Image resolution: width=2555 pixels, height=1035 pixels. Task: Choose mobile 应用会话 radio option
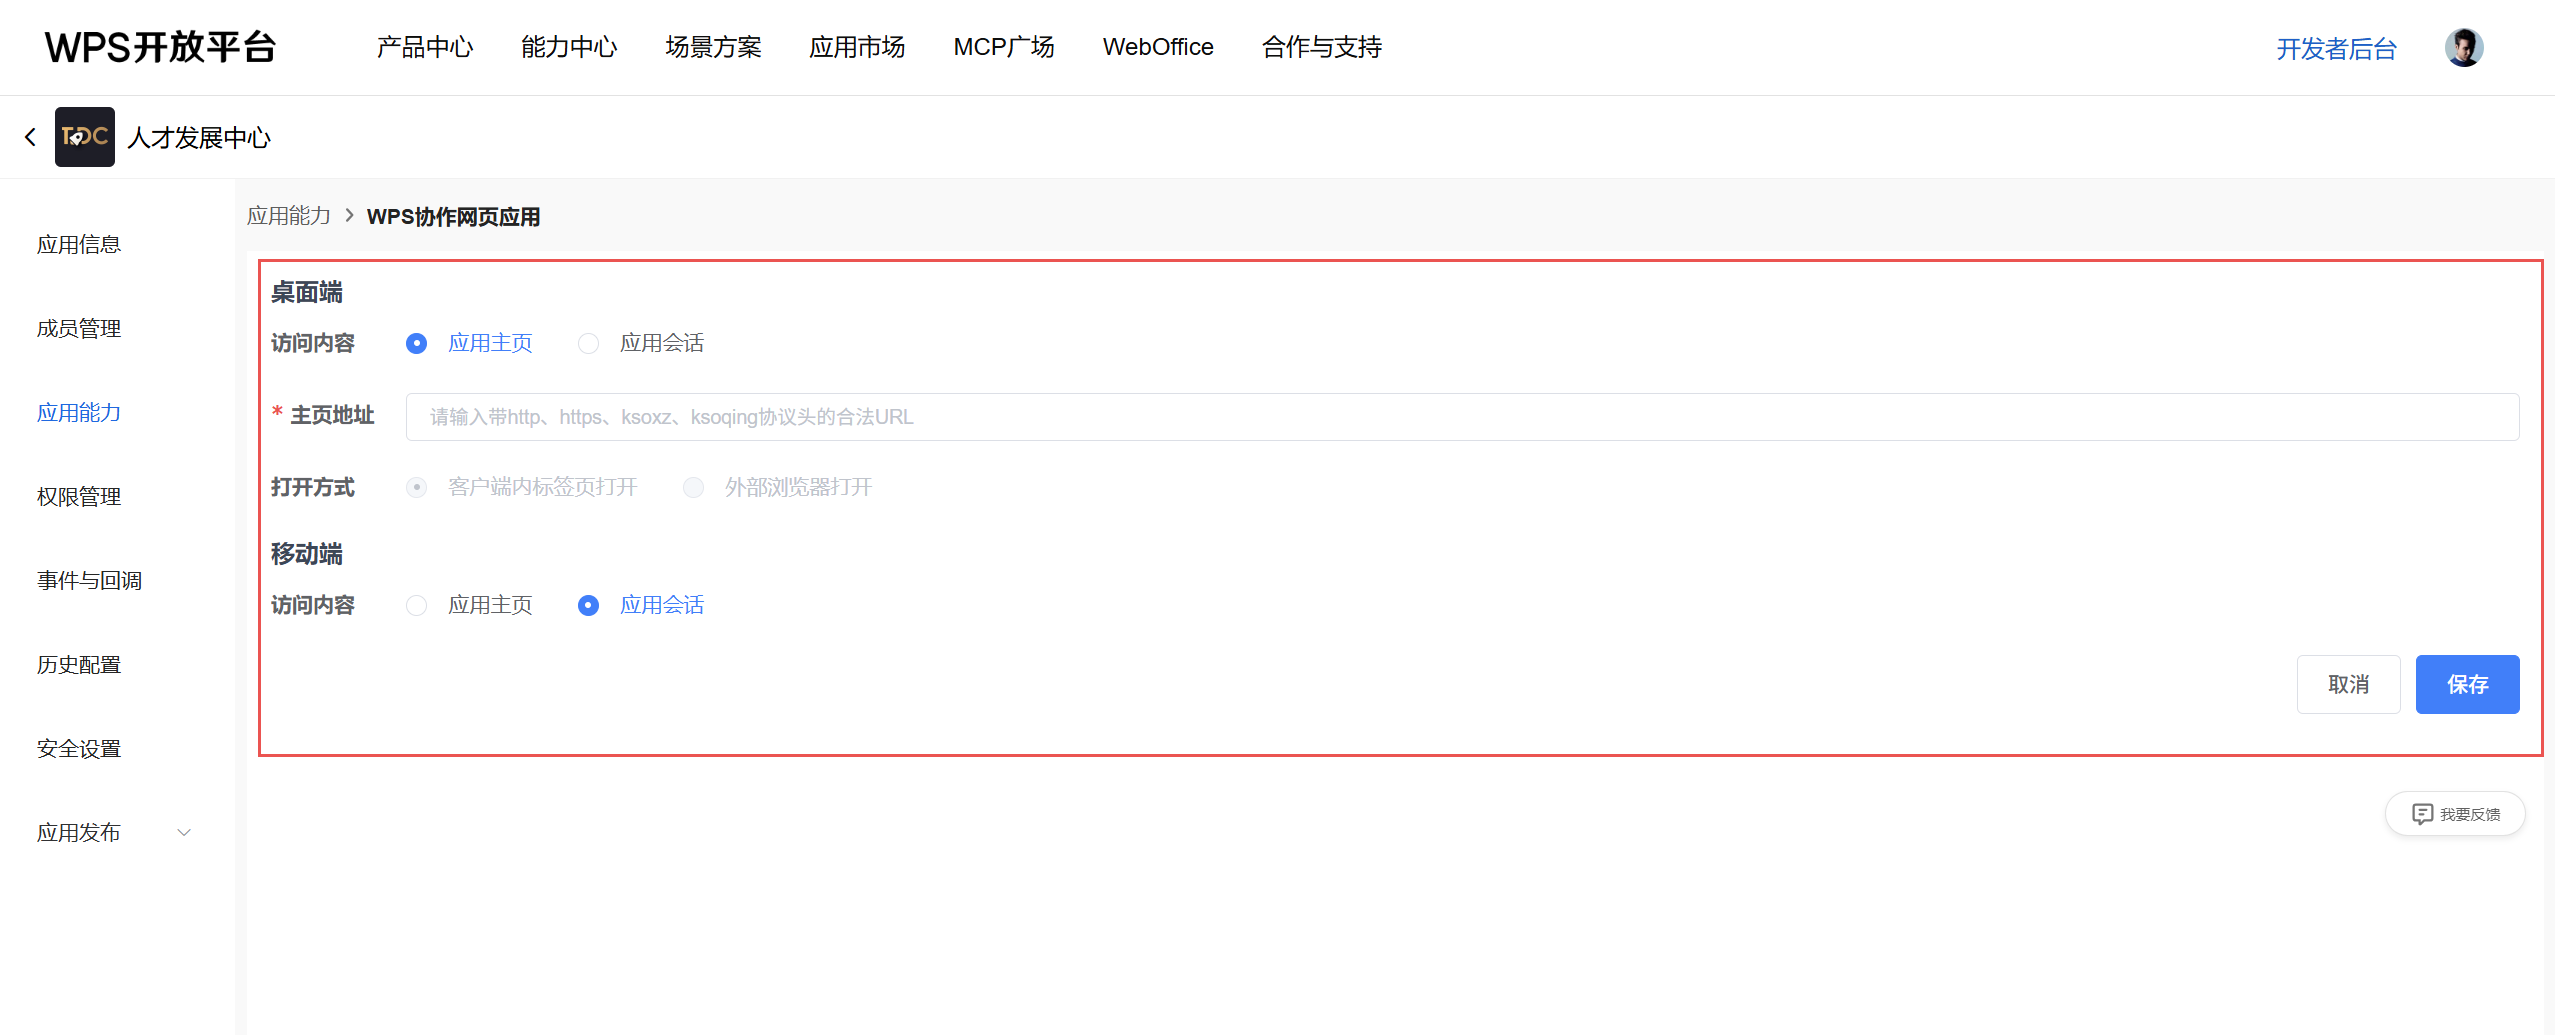click(589, 606)
